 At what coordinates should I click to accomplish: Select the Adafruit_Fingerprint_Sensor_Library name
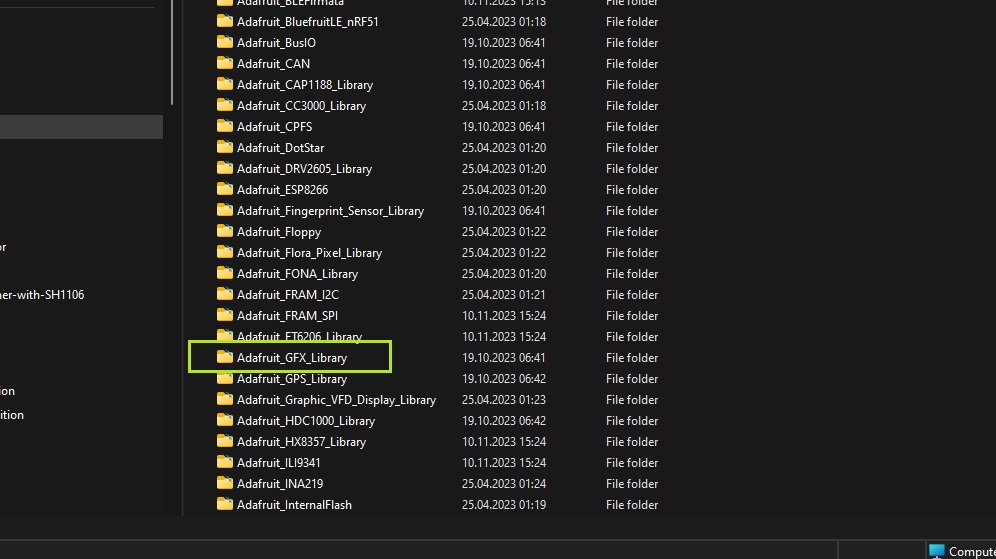click(x=330, y=211)
